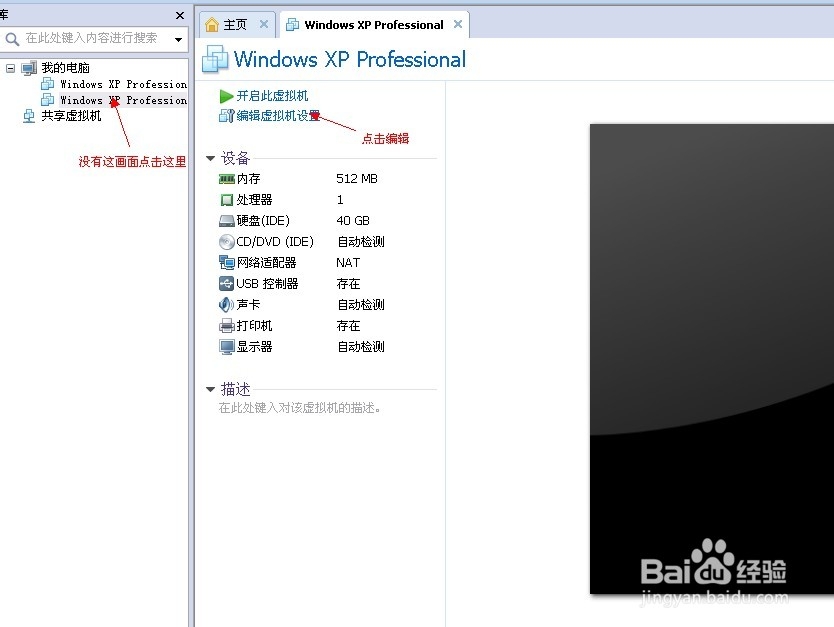The image size is (834, 627).
Task: Click 存在 value for USB 控制器
Action: click(348, 284)
